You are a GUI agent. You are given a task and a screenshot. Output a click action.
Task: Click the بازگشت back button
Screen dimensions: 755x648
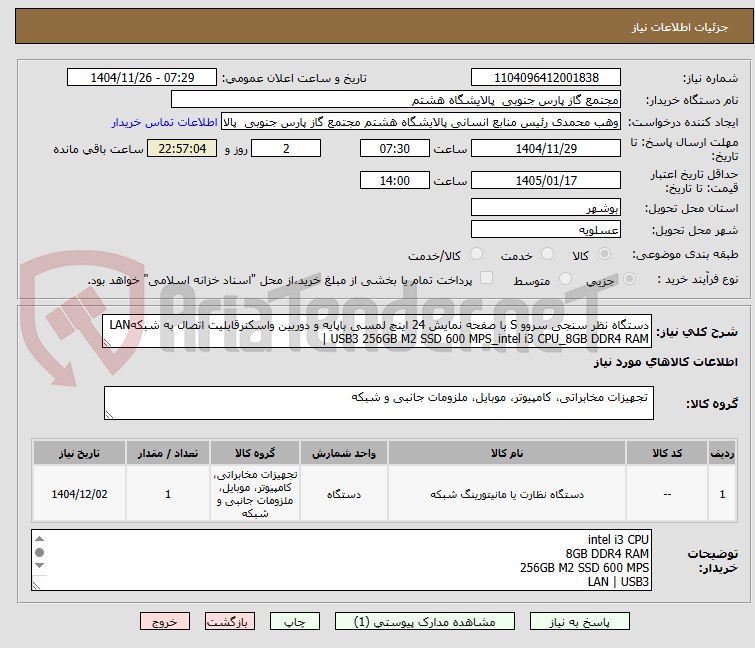(230, 622)
